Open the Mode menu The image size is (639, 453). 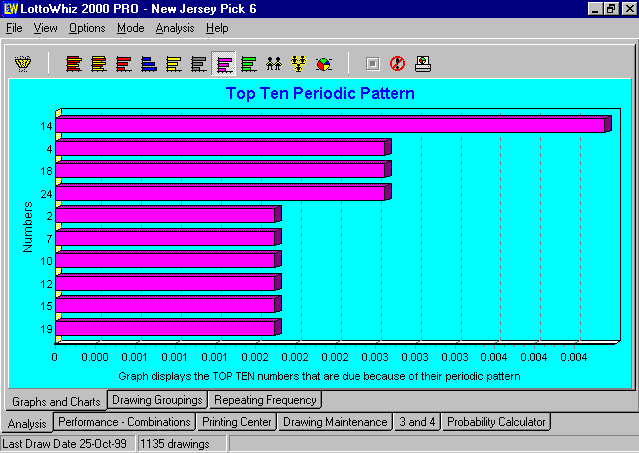coord(130,28)
